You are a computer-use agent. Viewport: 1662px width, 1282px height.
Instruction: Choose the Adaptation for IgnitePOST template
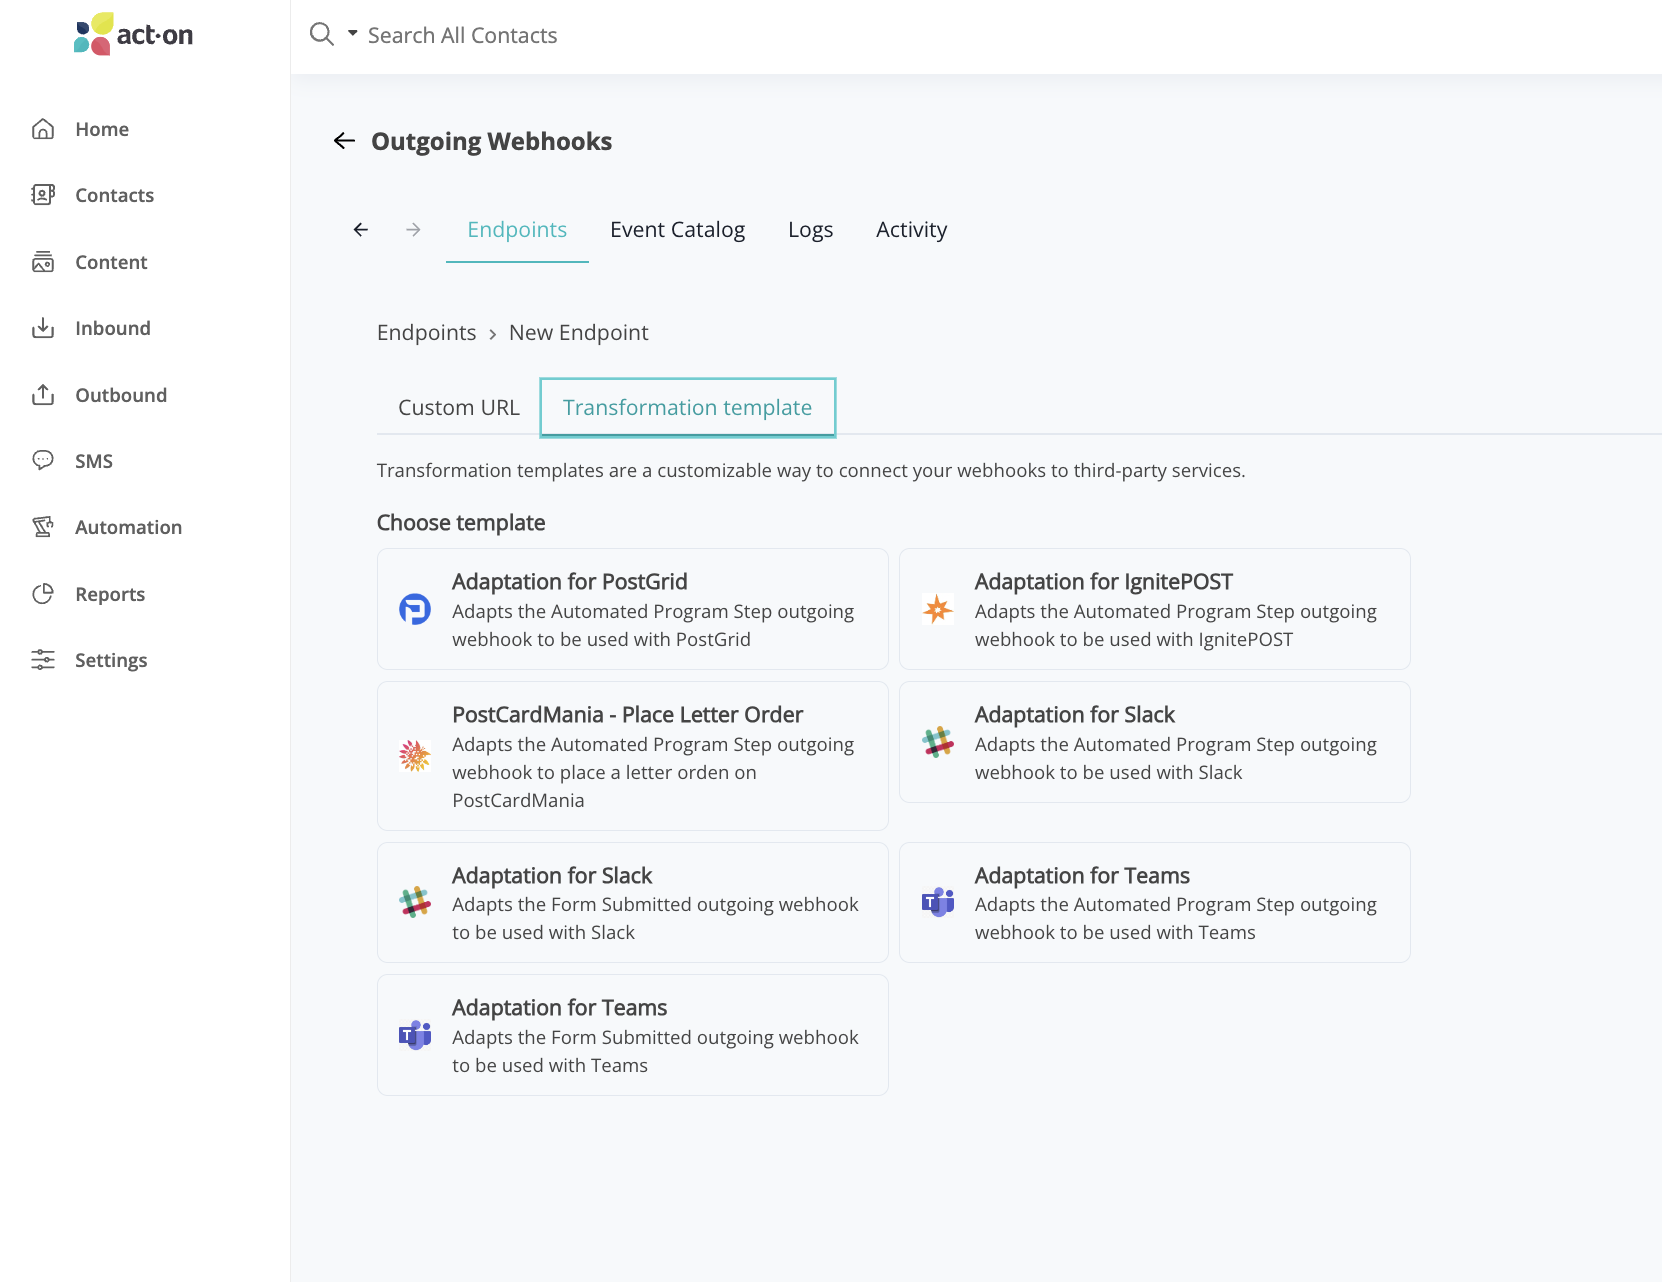pos(1154,609)
